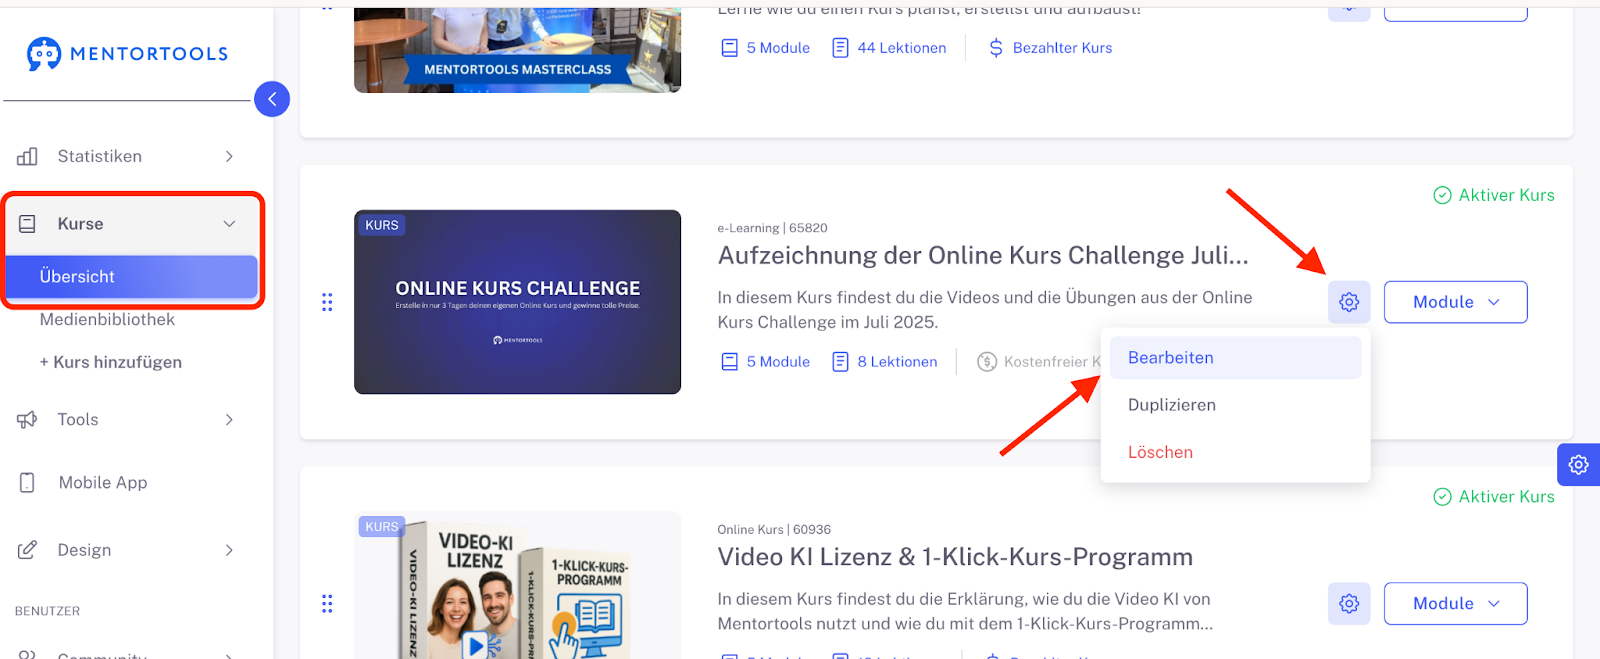
Task: Grab the drag handle of Online Kurs Challenge course
Action: [327, 302]
